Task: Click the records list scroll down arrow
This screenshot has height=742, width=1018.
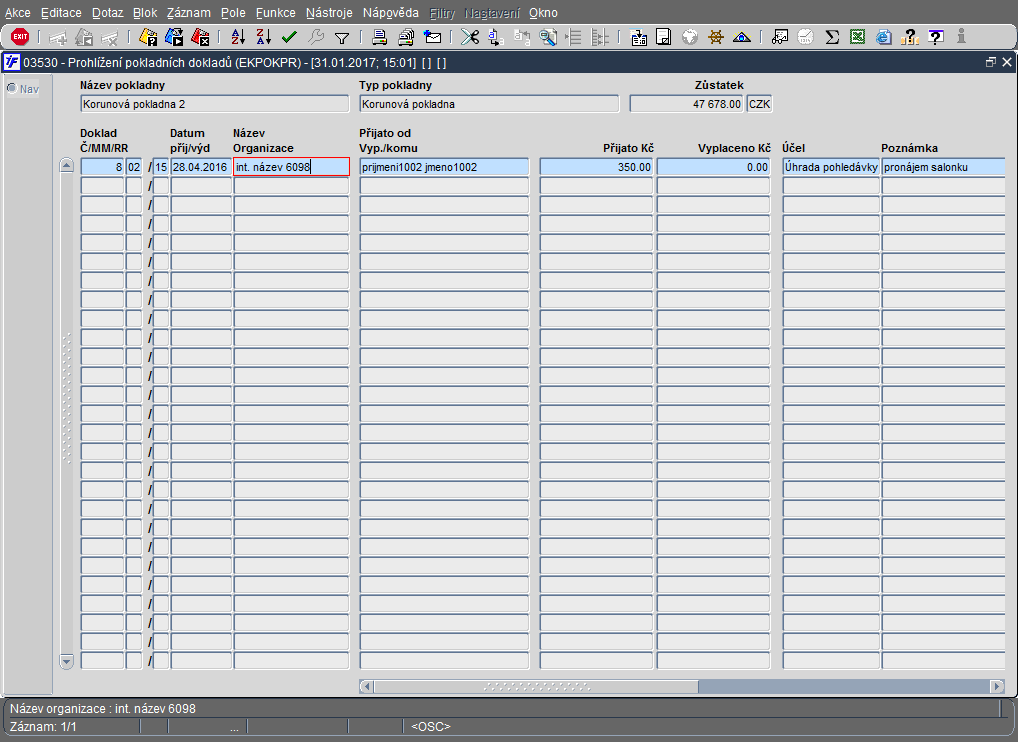Action: click(x=67, y=661)
